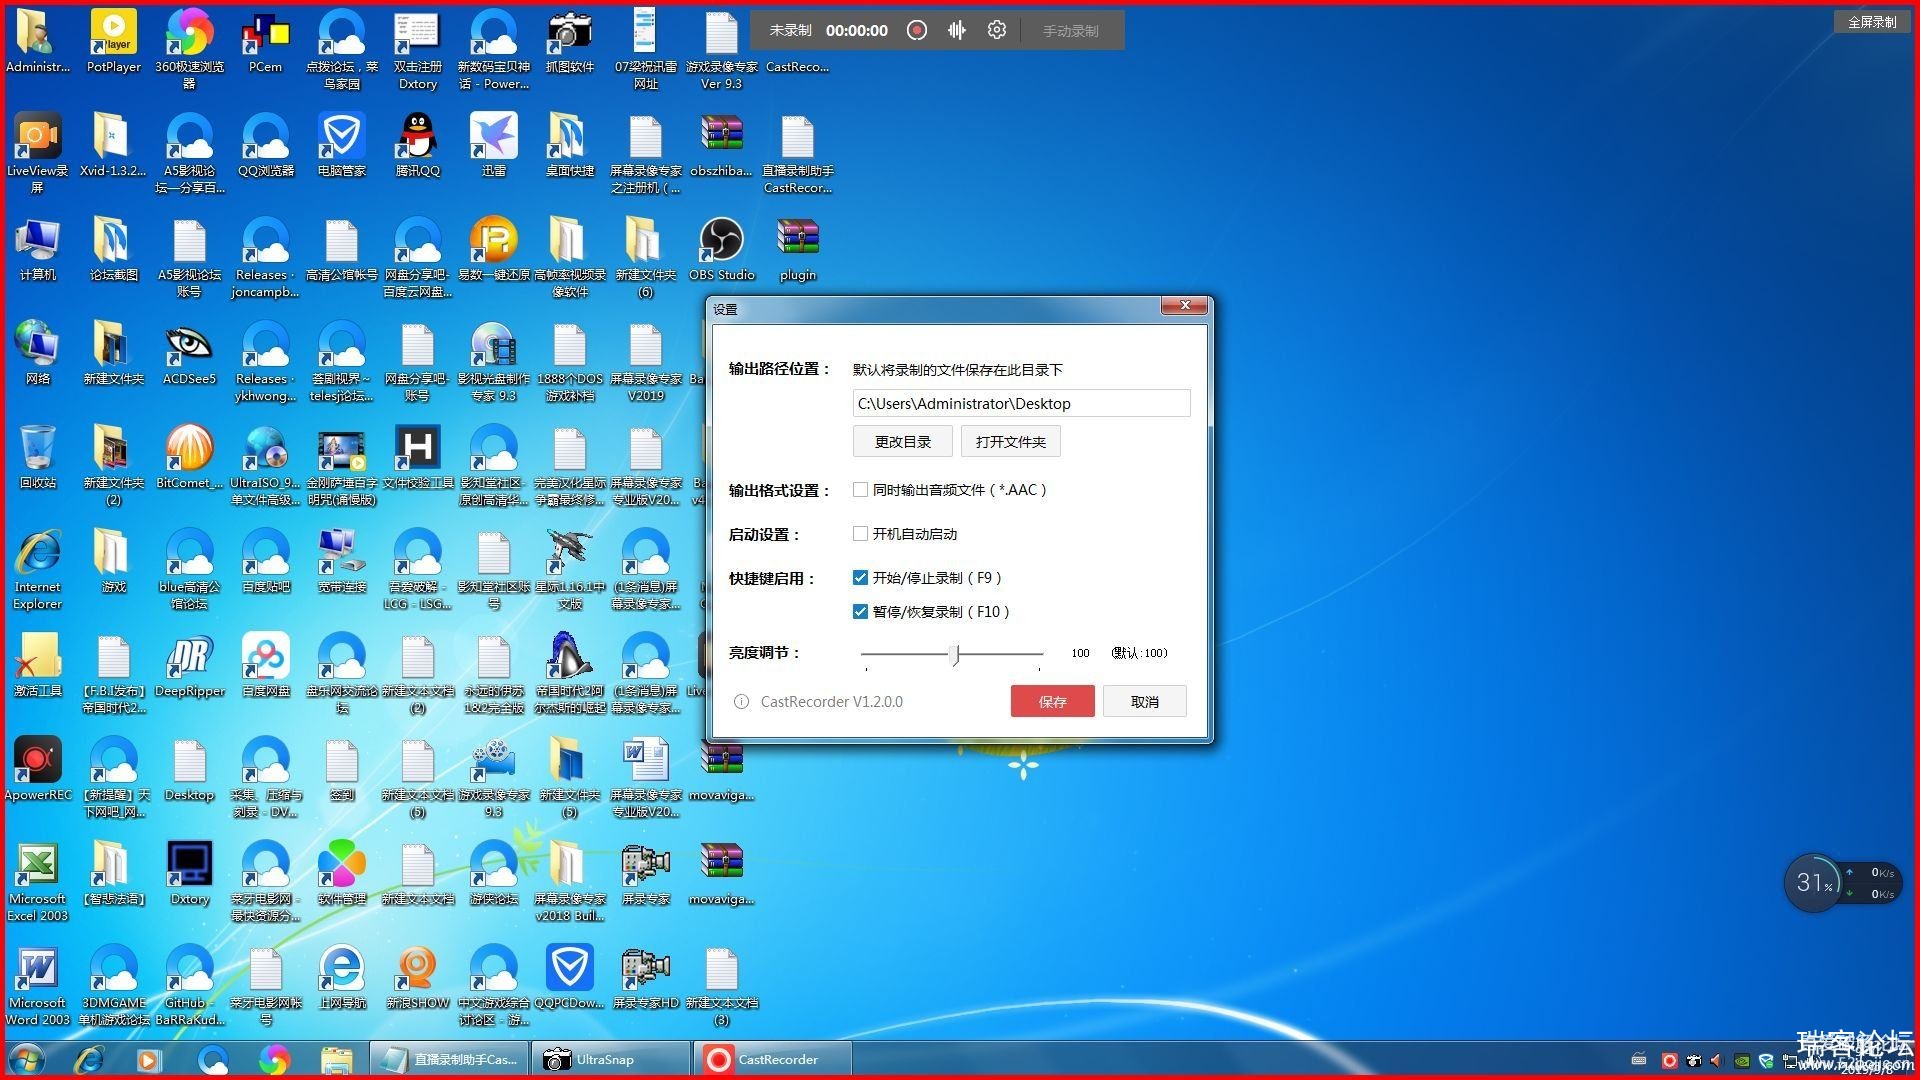Select the plugin archive icon
The image size is (1920, 1080).
coord(798,250)
